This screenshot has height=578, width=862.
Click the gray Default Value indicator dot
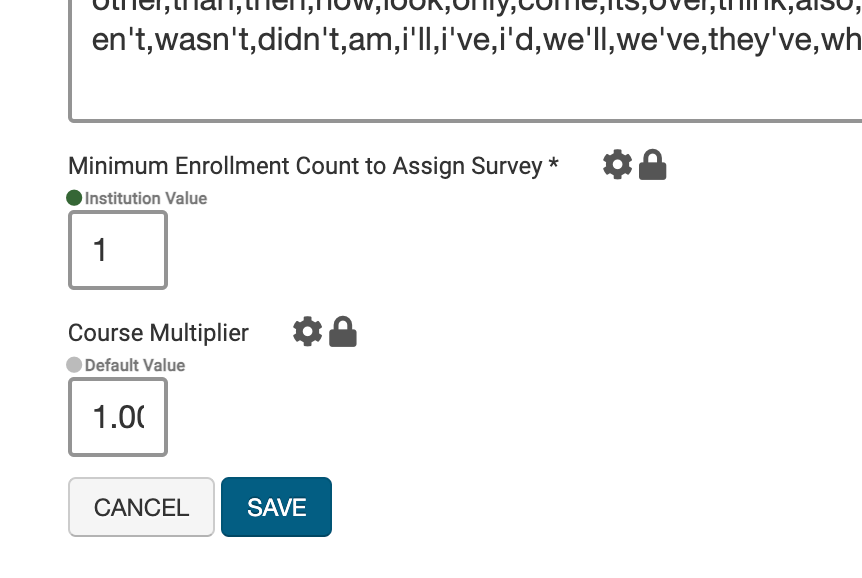tap(74, 365)
